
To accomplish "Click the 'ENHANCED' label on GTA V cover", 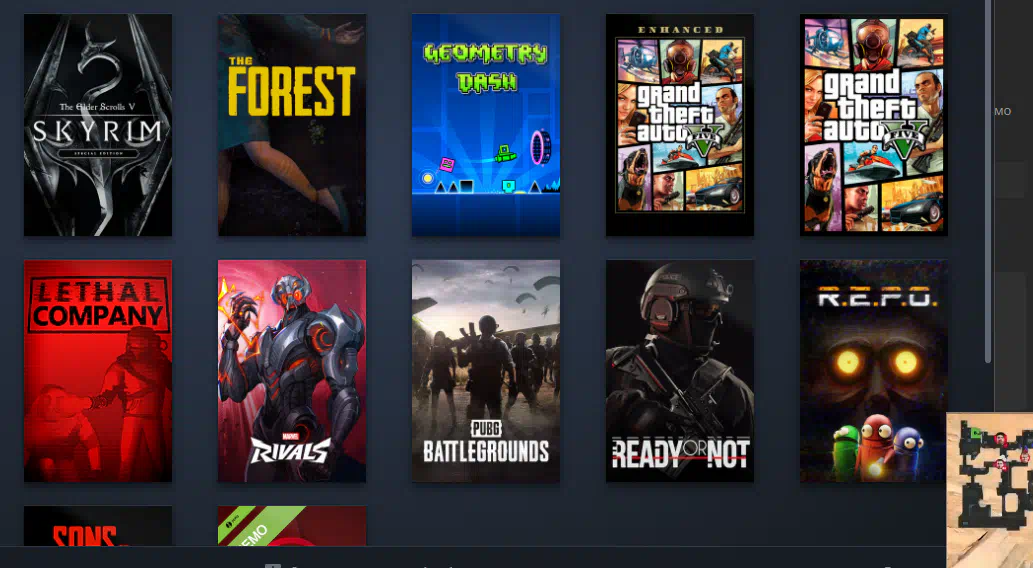I will coord(680,30).
